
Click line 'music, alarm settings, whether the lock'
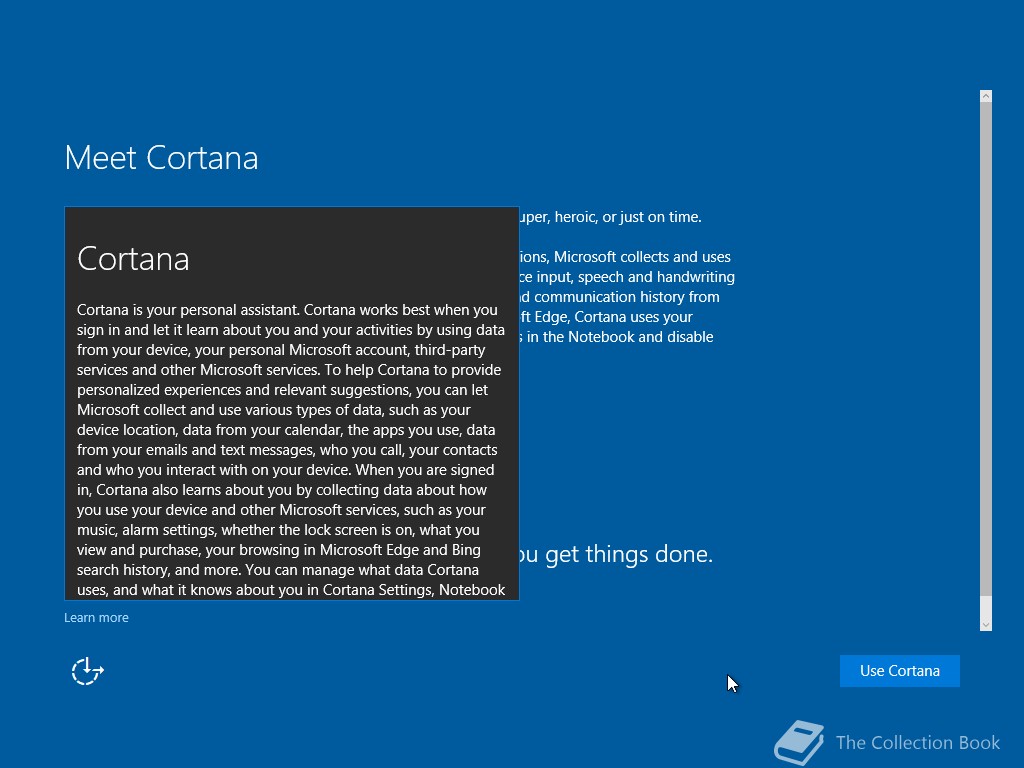[278, 530]
